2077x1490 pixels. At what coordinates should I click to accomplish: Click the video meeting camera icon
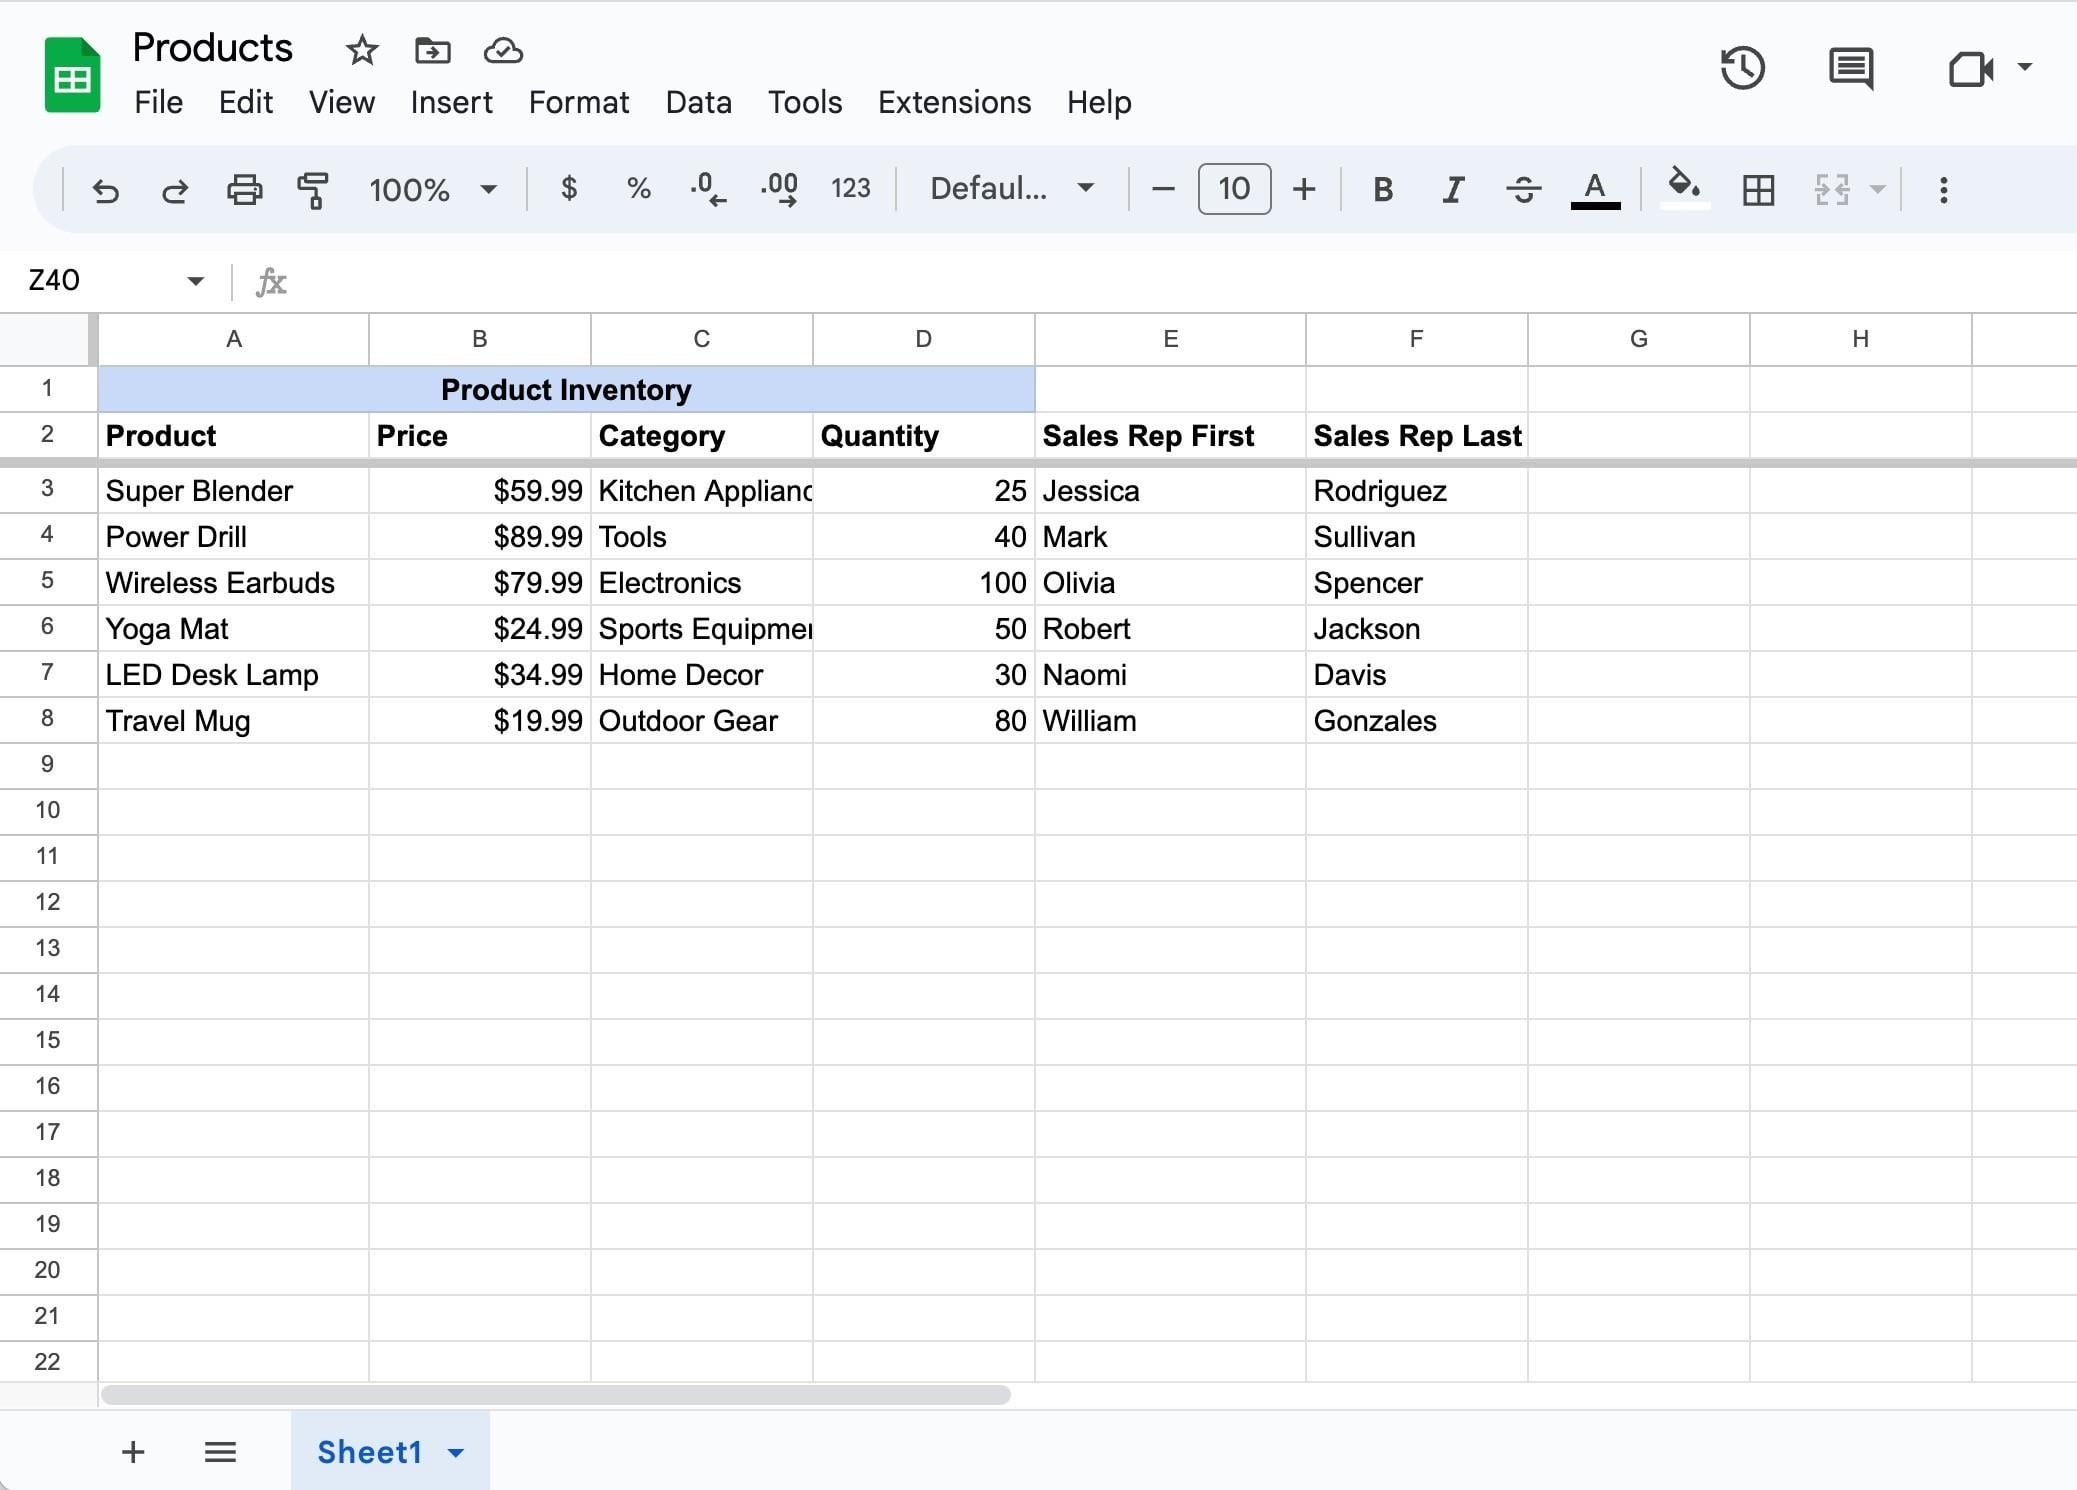click(1971, 69)
